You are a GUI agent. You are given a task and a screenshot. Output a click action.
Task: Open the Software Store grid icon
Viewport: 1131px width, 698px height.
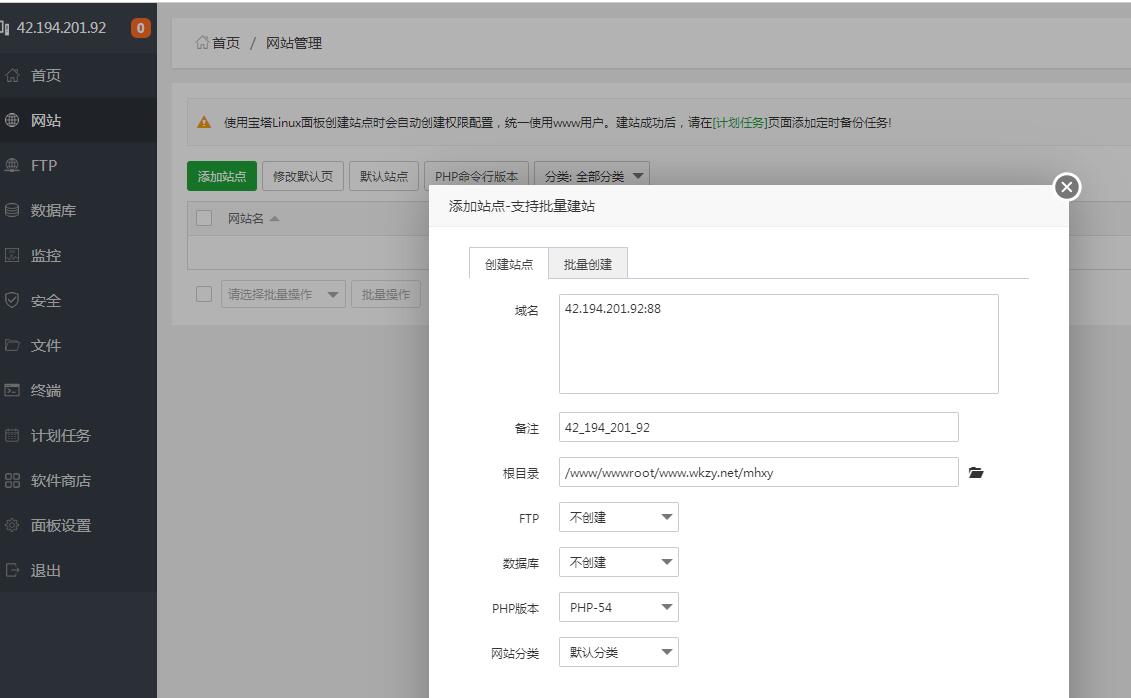pyautogui.click(x=13, y=481)
